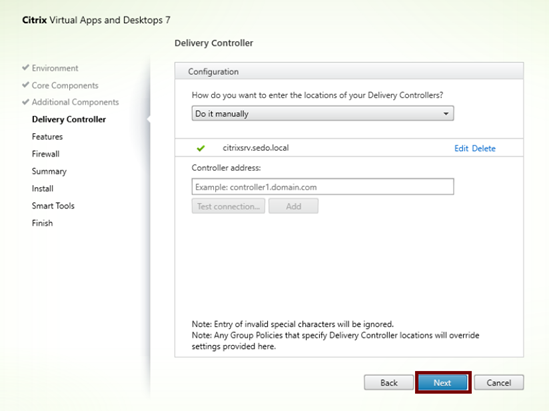549x411 pixels.
Task: Click the Delivery Controller page heading
Action: tap(214, 43)
